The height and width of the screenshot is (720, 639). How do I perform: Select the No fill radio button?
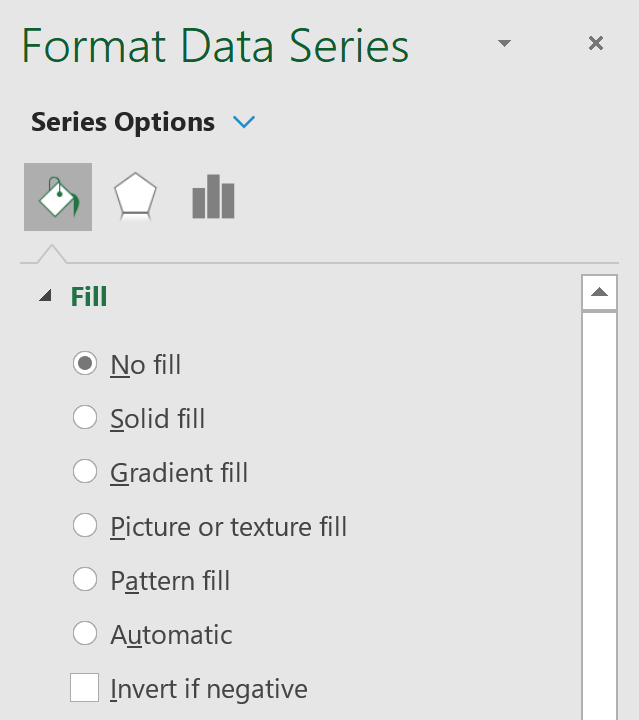tap(85, 364)
